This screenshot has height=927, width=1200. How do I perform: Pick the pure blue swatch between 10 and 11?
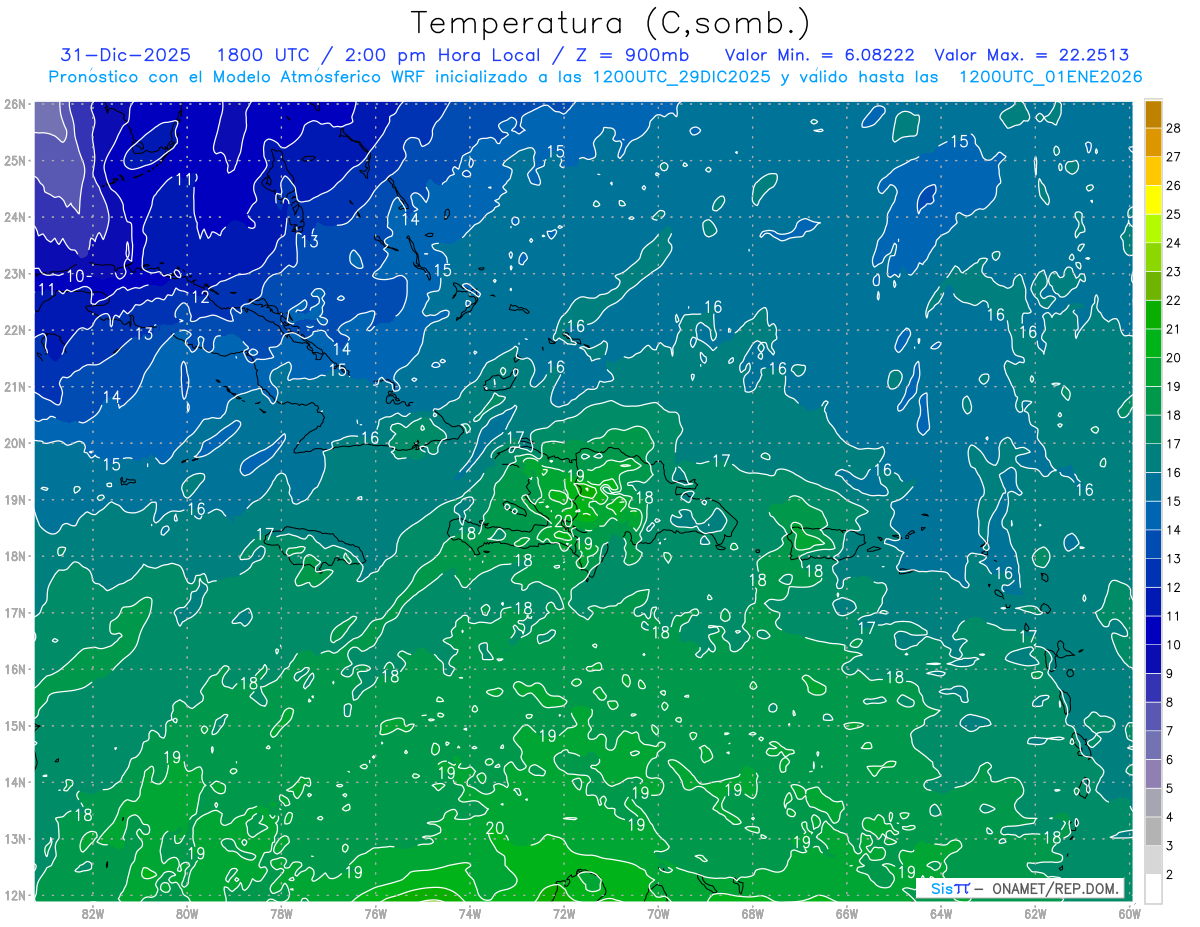tap(1153, 630)
